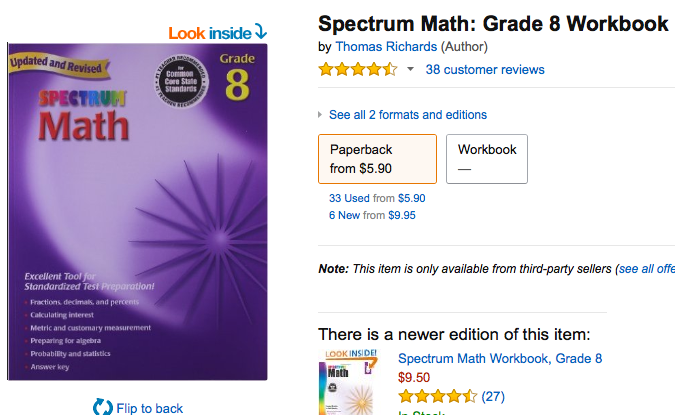Click the Look inside label above cover
The width and height of the screenshot is (675, 415).
(x=210, y=33)
